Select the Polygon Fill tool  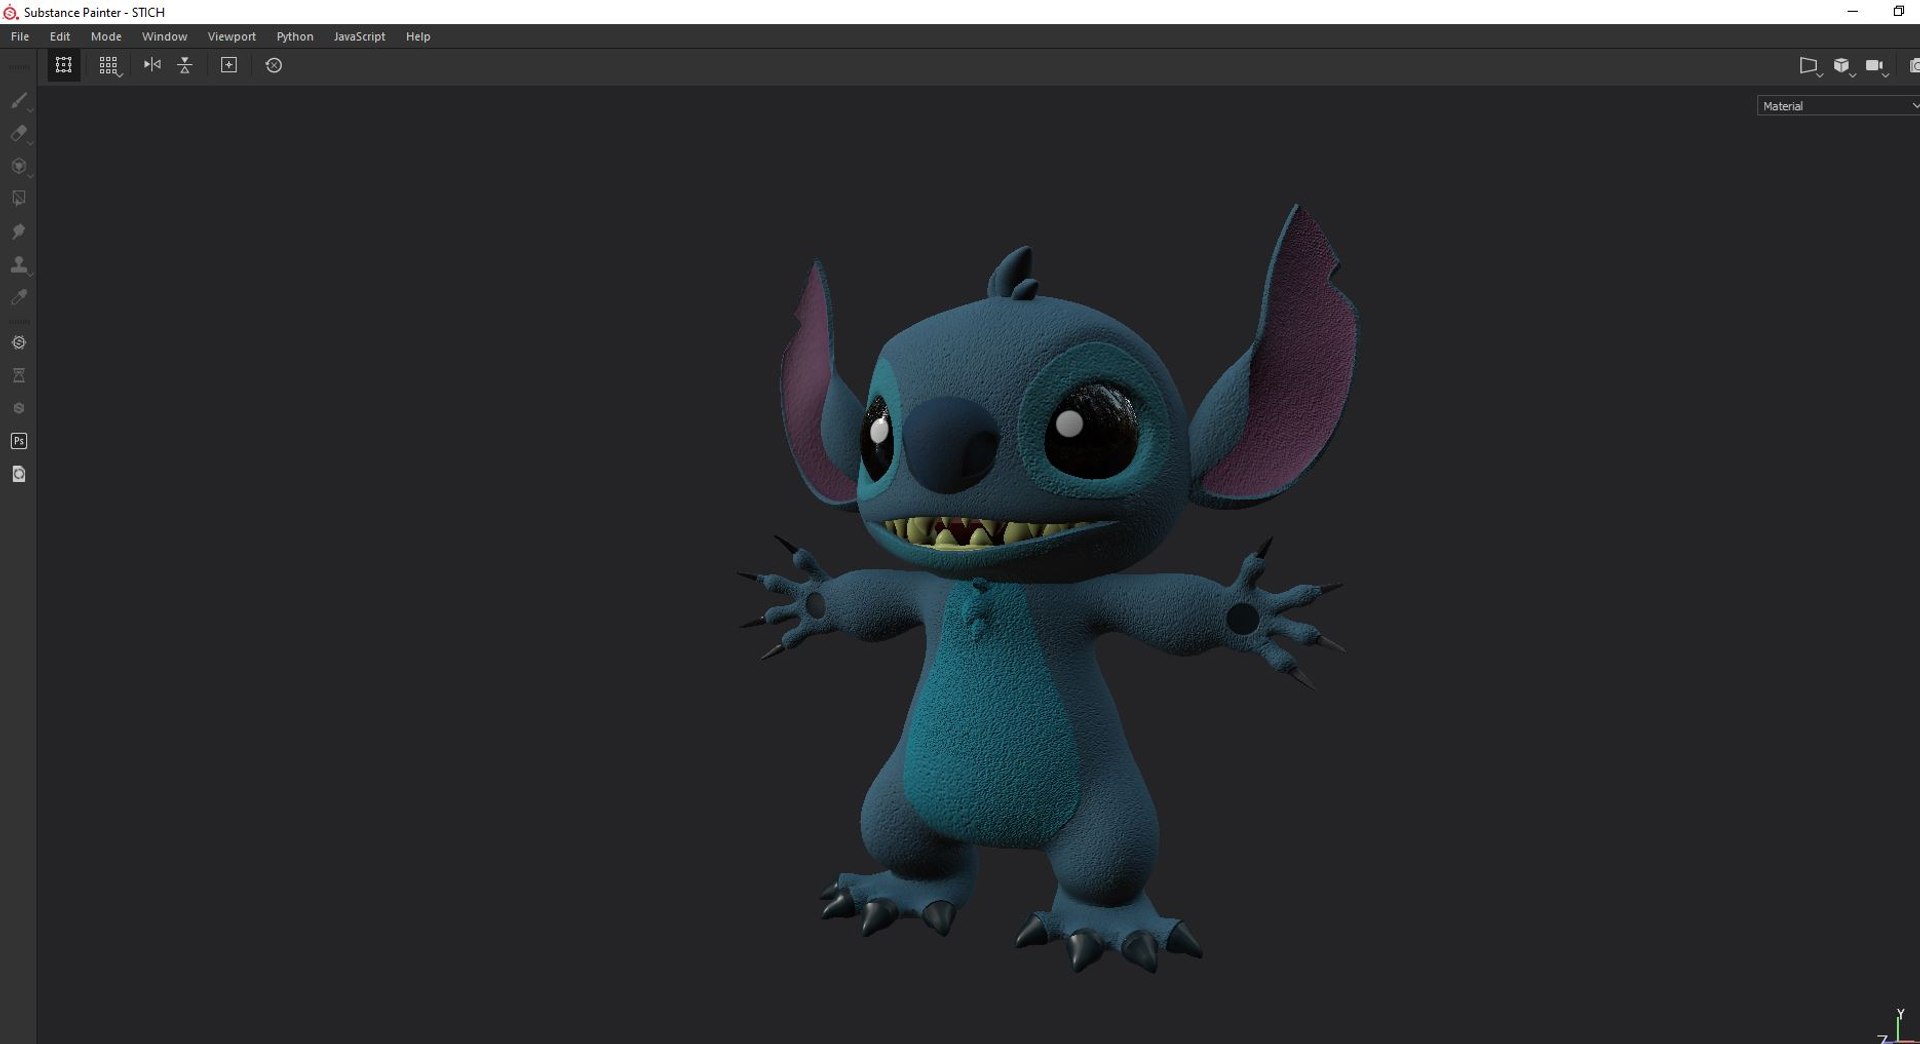(x=18, y=199)
